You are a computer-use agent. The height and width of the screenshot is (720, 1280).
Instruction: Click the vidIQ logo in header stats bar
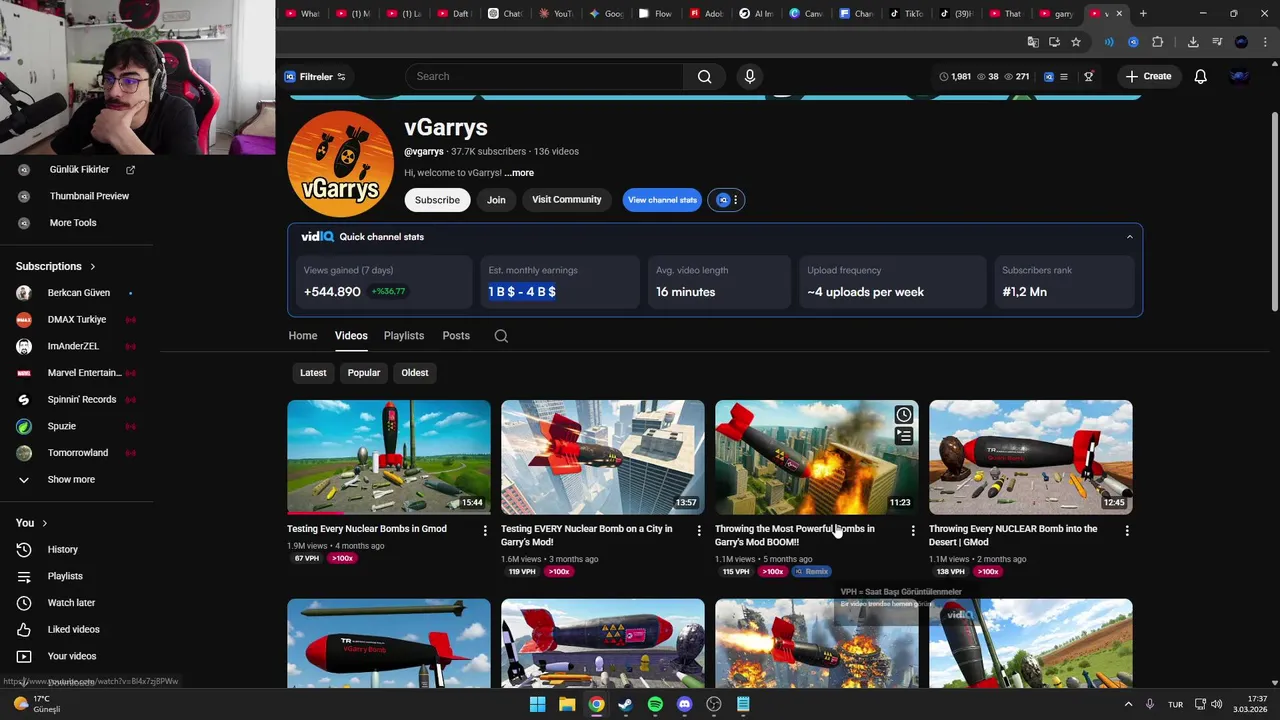[1048, 76]
